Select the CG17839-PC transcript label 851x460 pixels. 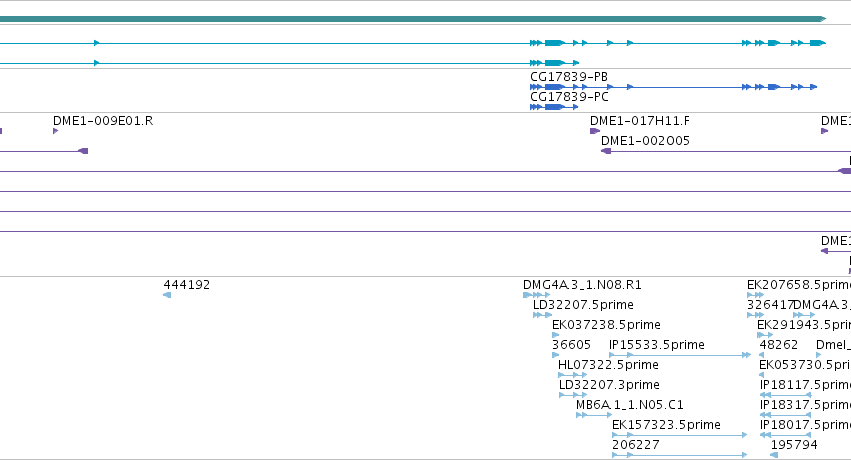pyautogui.click(x=569, y=97)
